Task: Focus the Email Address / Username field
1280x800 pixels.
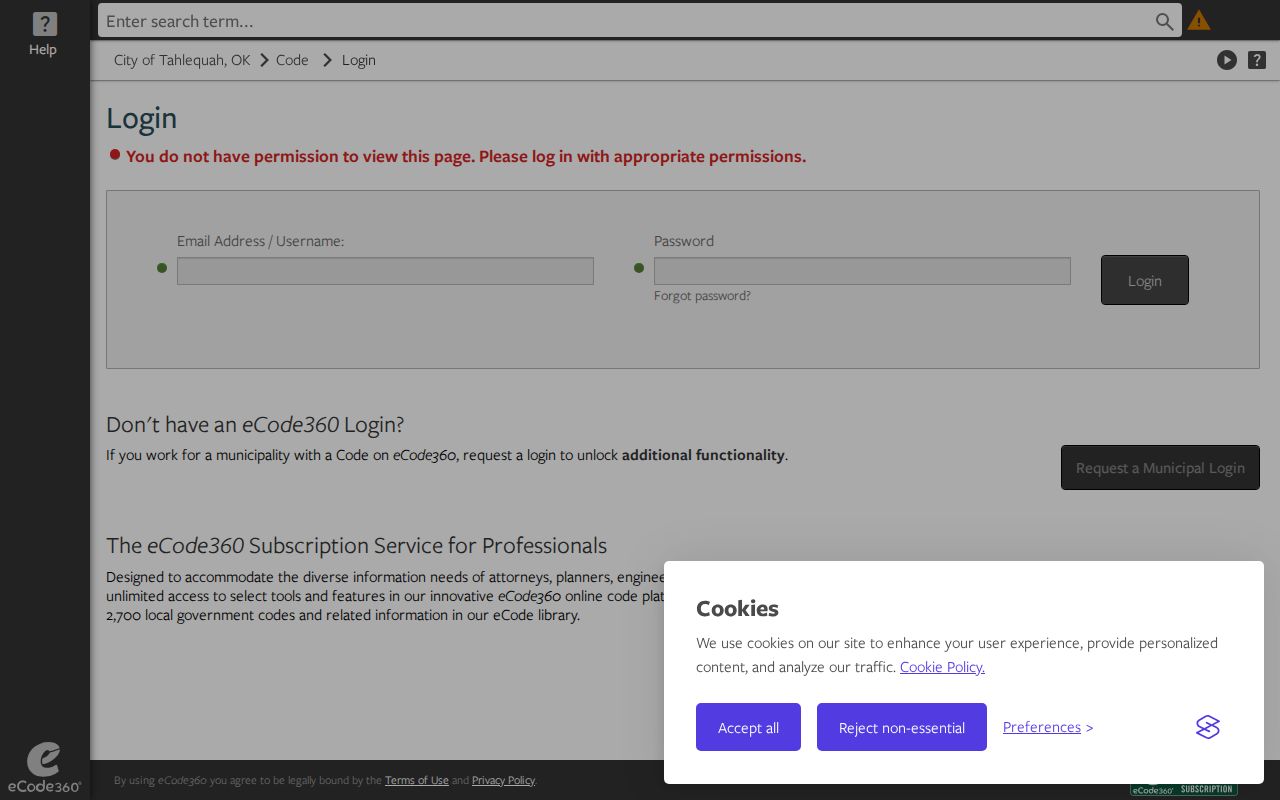Action: (x=385, y=271)
